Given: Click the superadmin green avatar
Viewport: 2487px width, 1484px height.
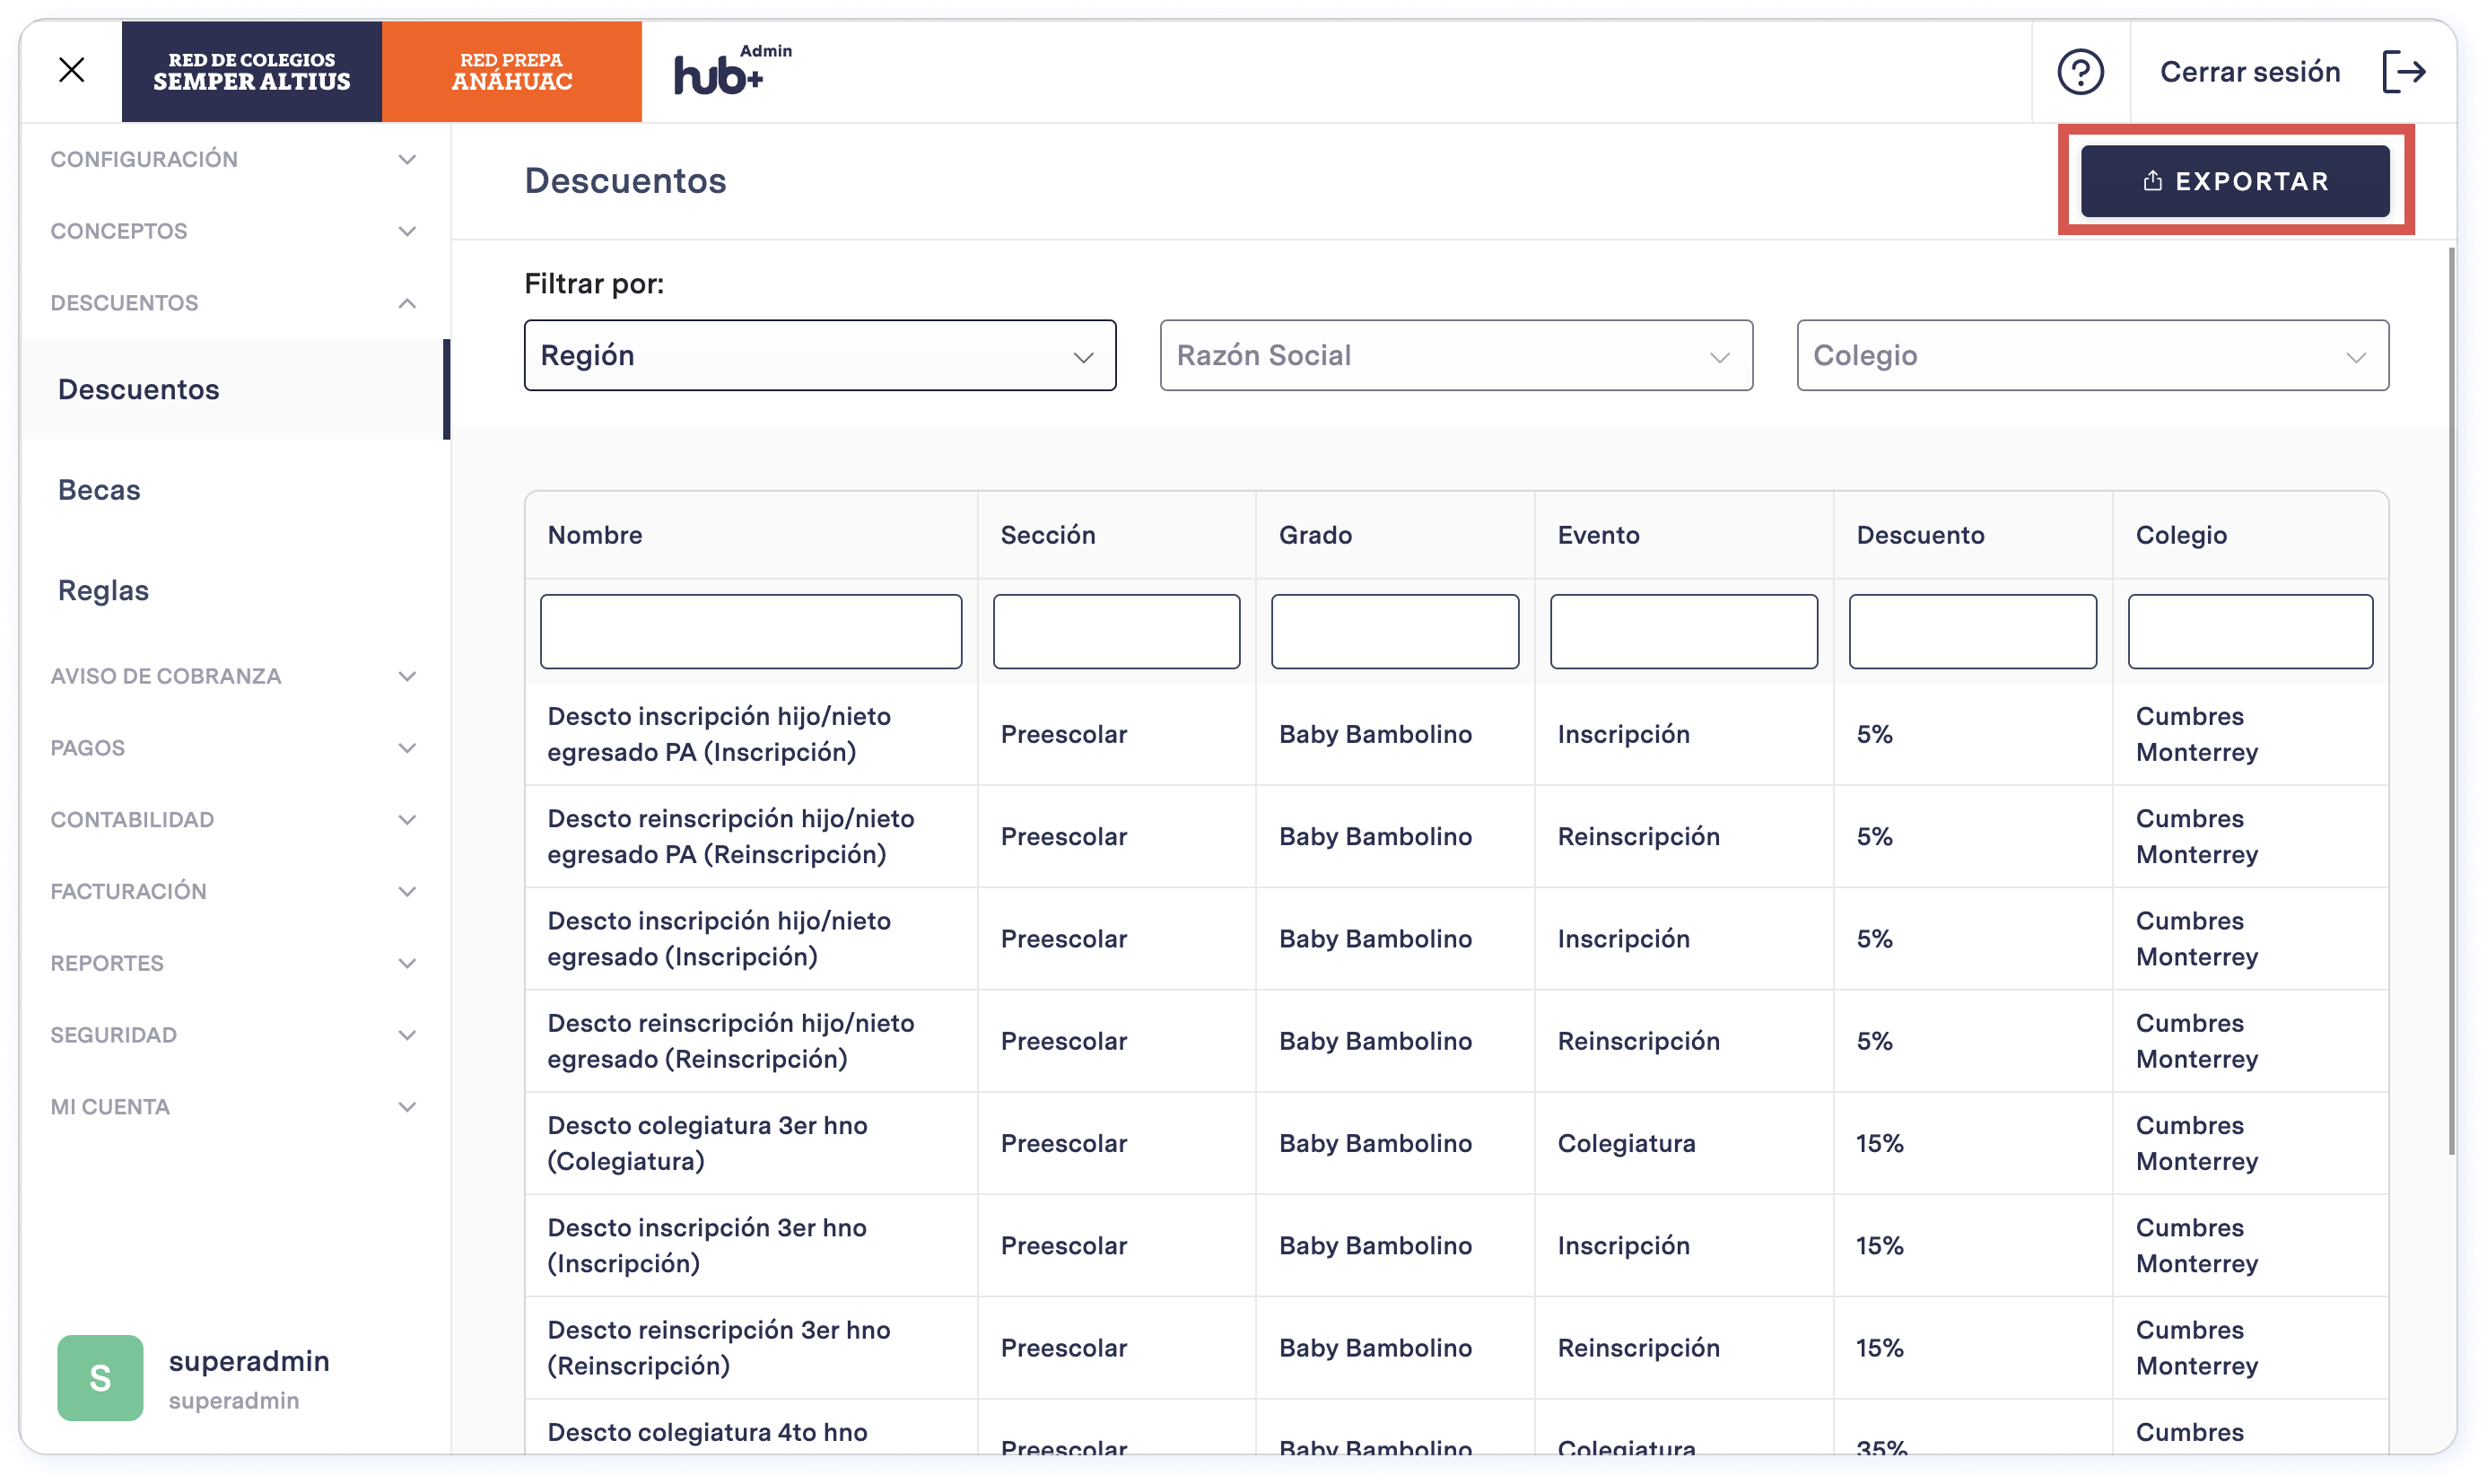Looking at the screenshot, I should tap(100, 1378).
